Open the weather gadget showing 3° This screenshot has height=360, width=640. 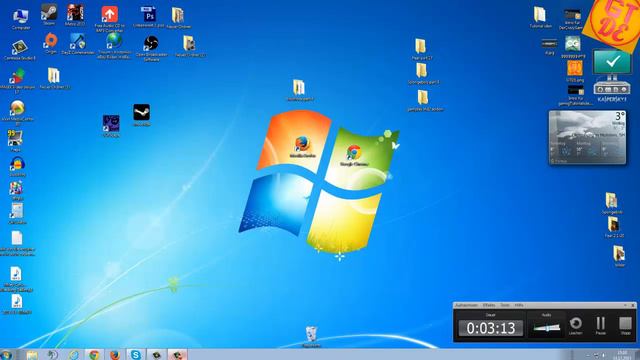coord(587,138)
